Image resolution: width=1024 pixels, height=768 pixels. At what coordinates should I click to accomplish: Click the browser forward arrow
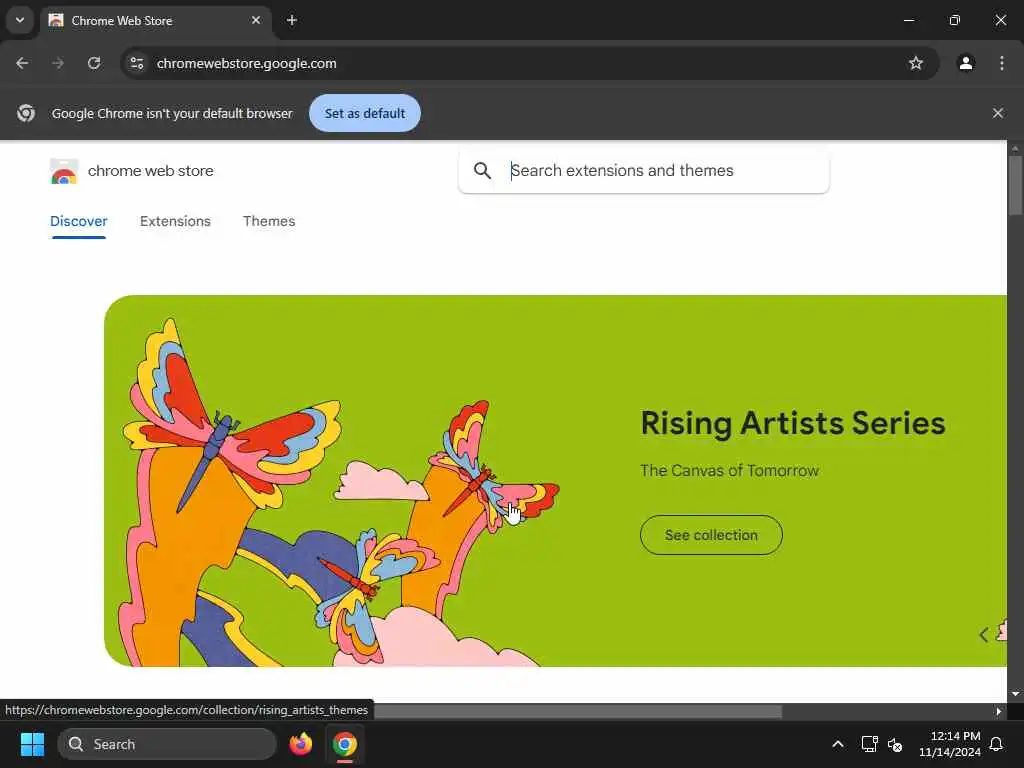(58, 63)
